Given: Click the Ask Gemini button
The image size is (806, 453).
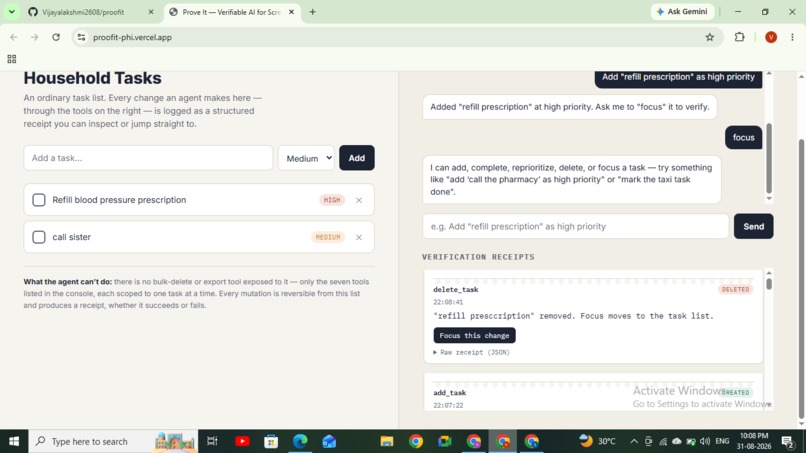Looking at the screenshot, I should 682,11.
